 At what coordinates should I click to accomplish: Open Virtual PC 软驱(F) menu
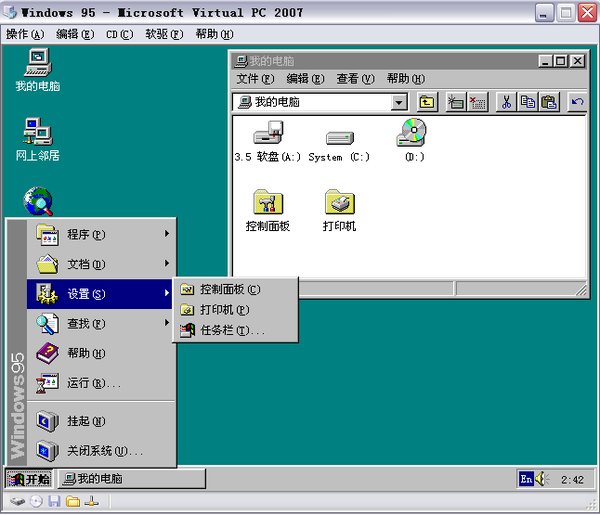coord(164,34)
